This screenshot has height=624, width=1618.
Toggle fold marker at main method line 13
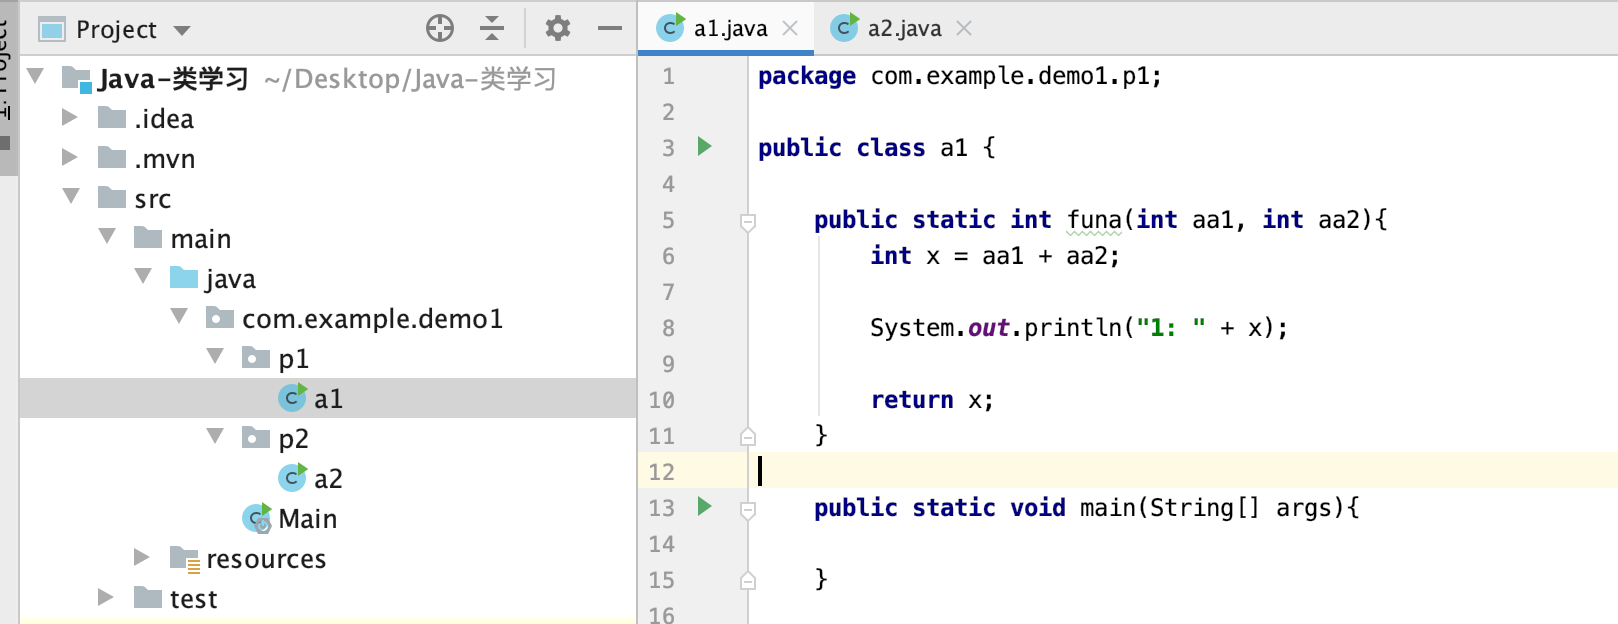[747, 509]
